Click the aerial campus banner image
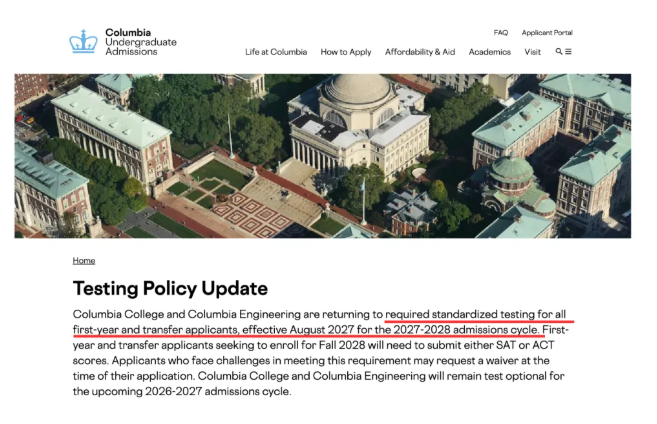 (x=323, y=156)
